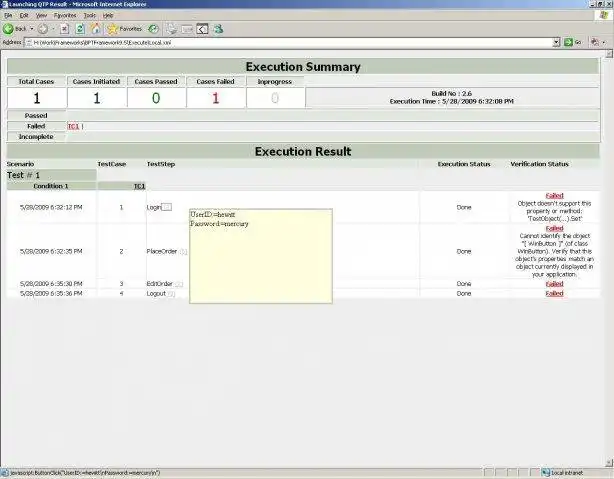Open the Back history dropdown arrow
614x479 pixels.
(x=32, y=29)
